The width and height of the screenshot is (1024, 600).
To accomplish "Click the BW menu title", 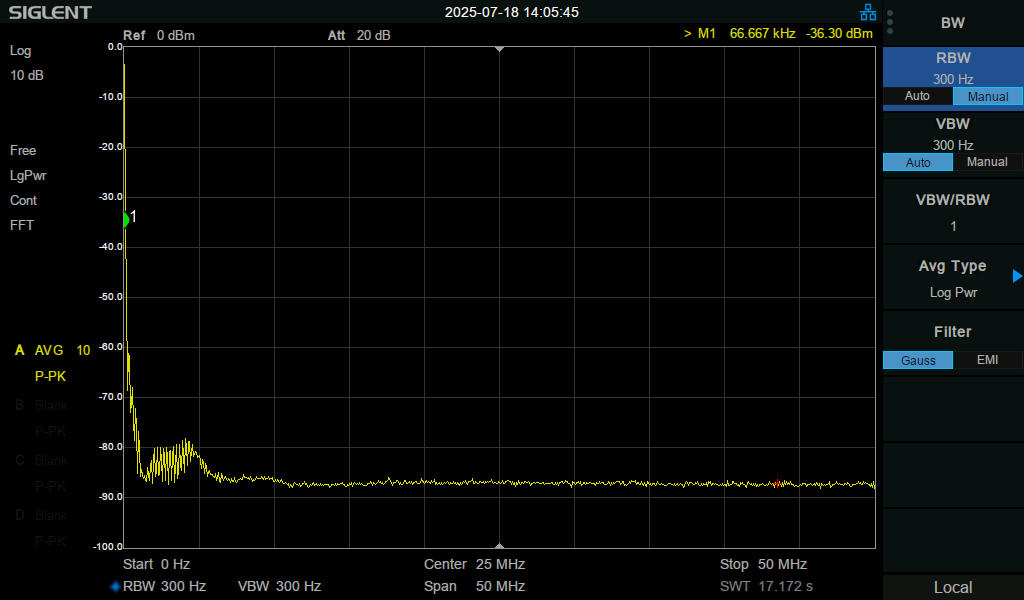I will 953,23.
